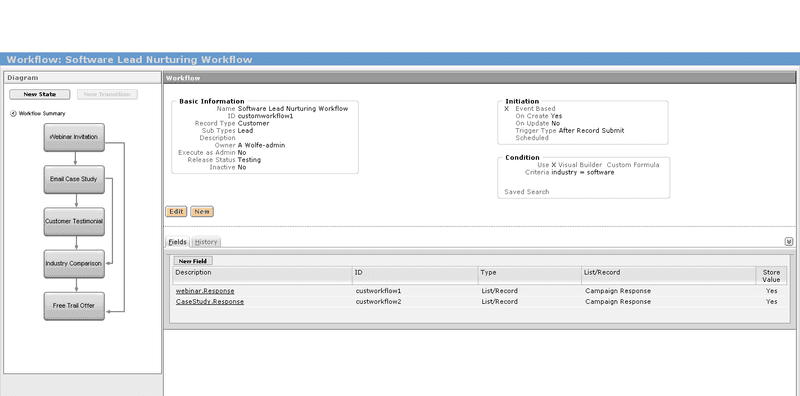800x396 pixels.
Task: Select the Free Trail Offer state node
Action: coord(74,306)
